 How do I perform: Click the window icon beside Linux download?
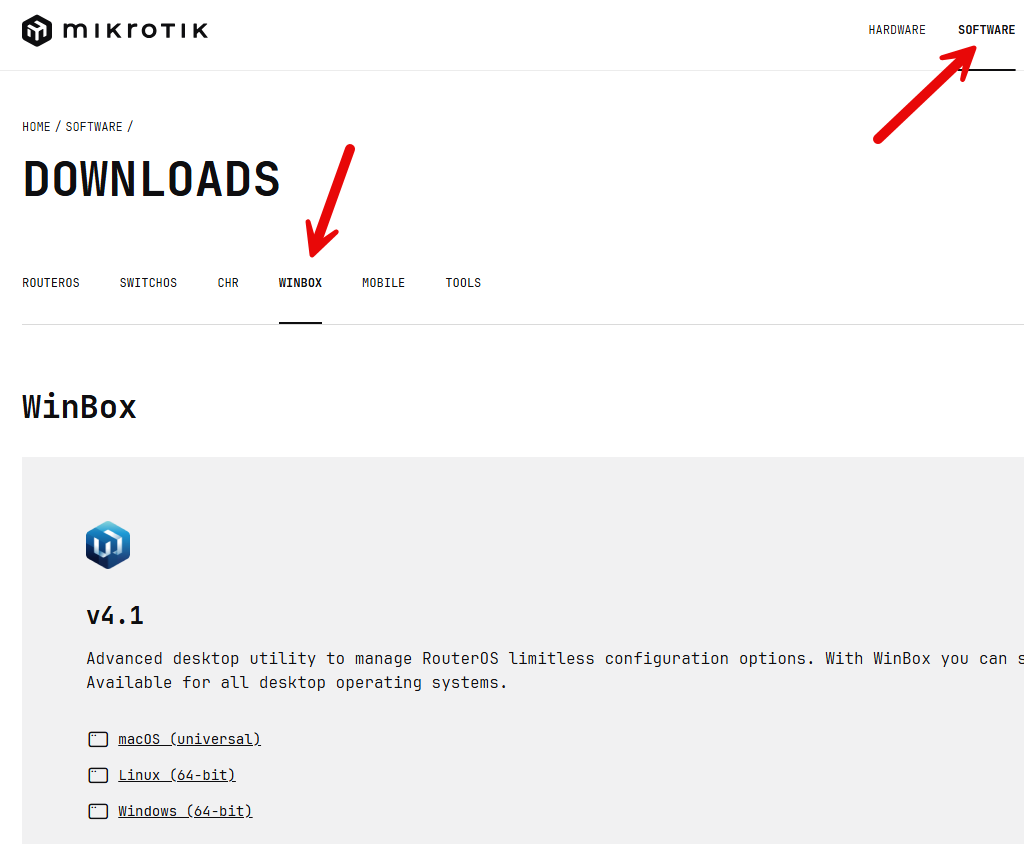98,776
